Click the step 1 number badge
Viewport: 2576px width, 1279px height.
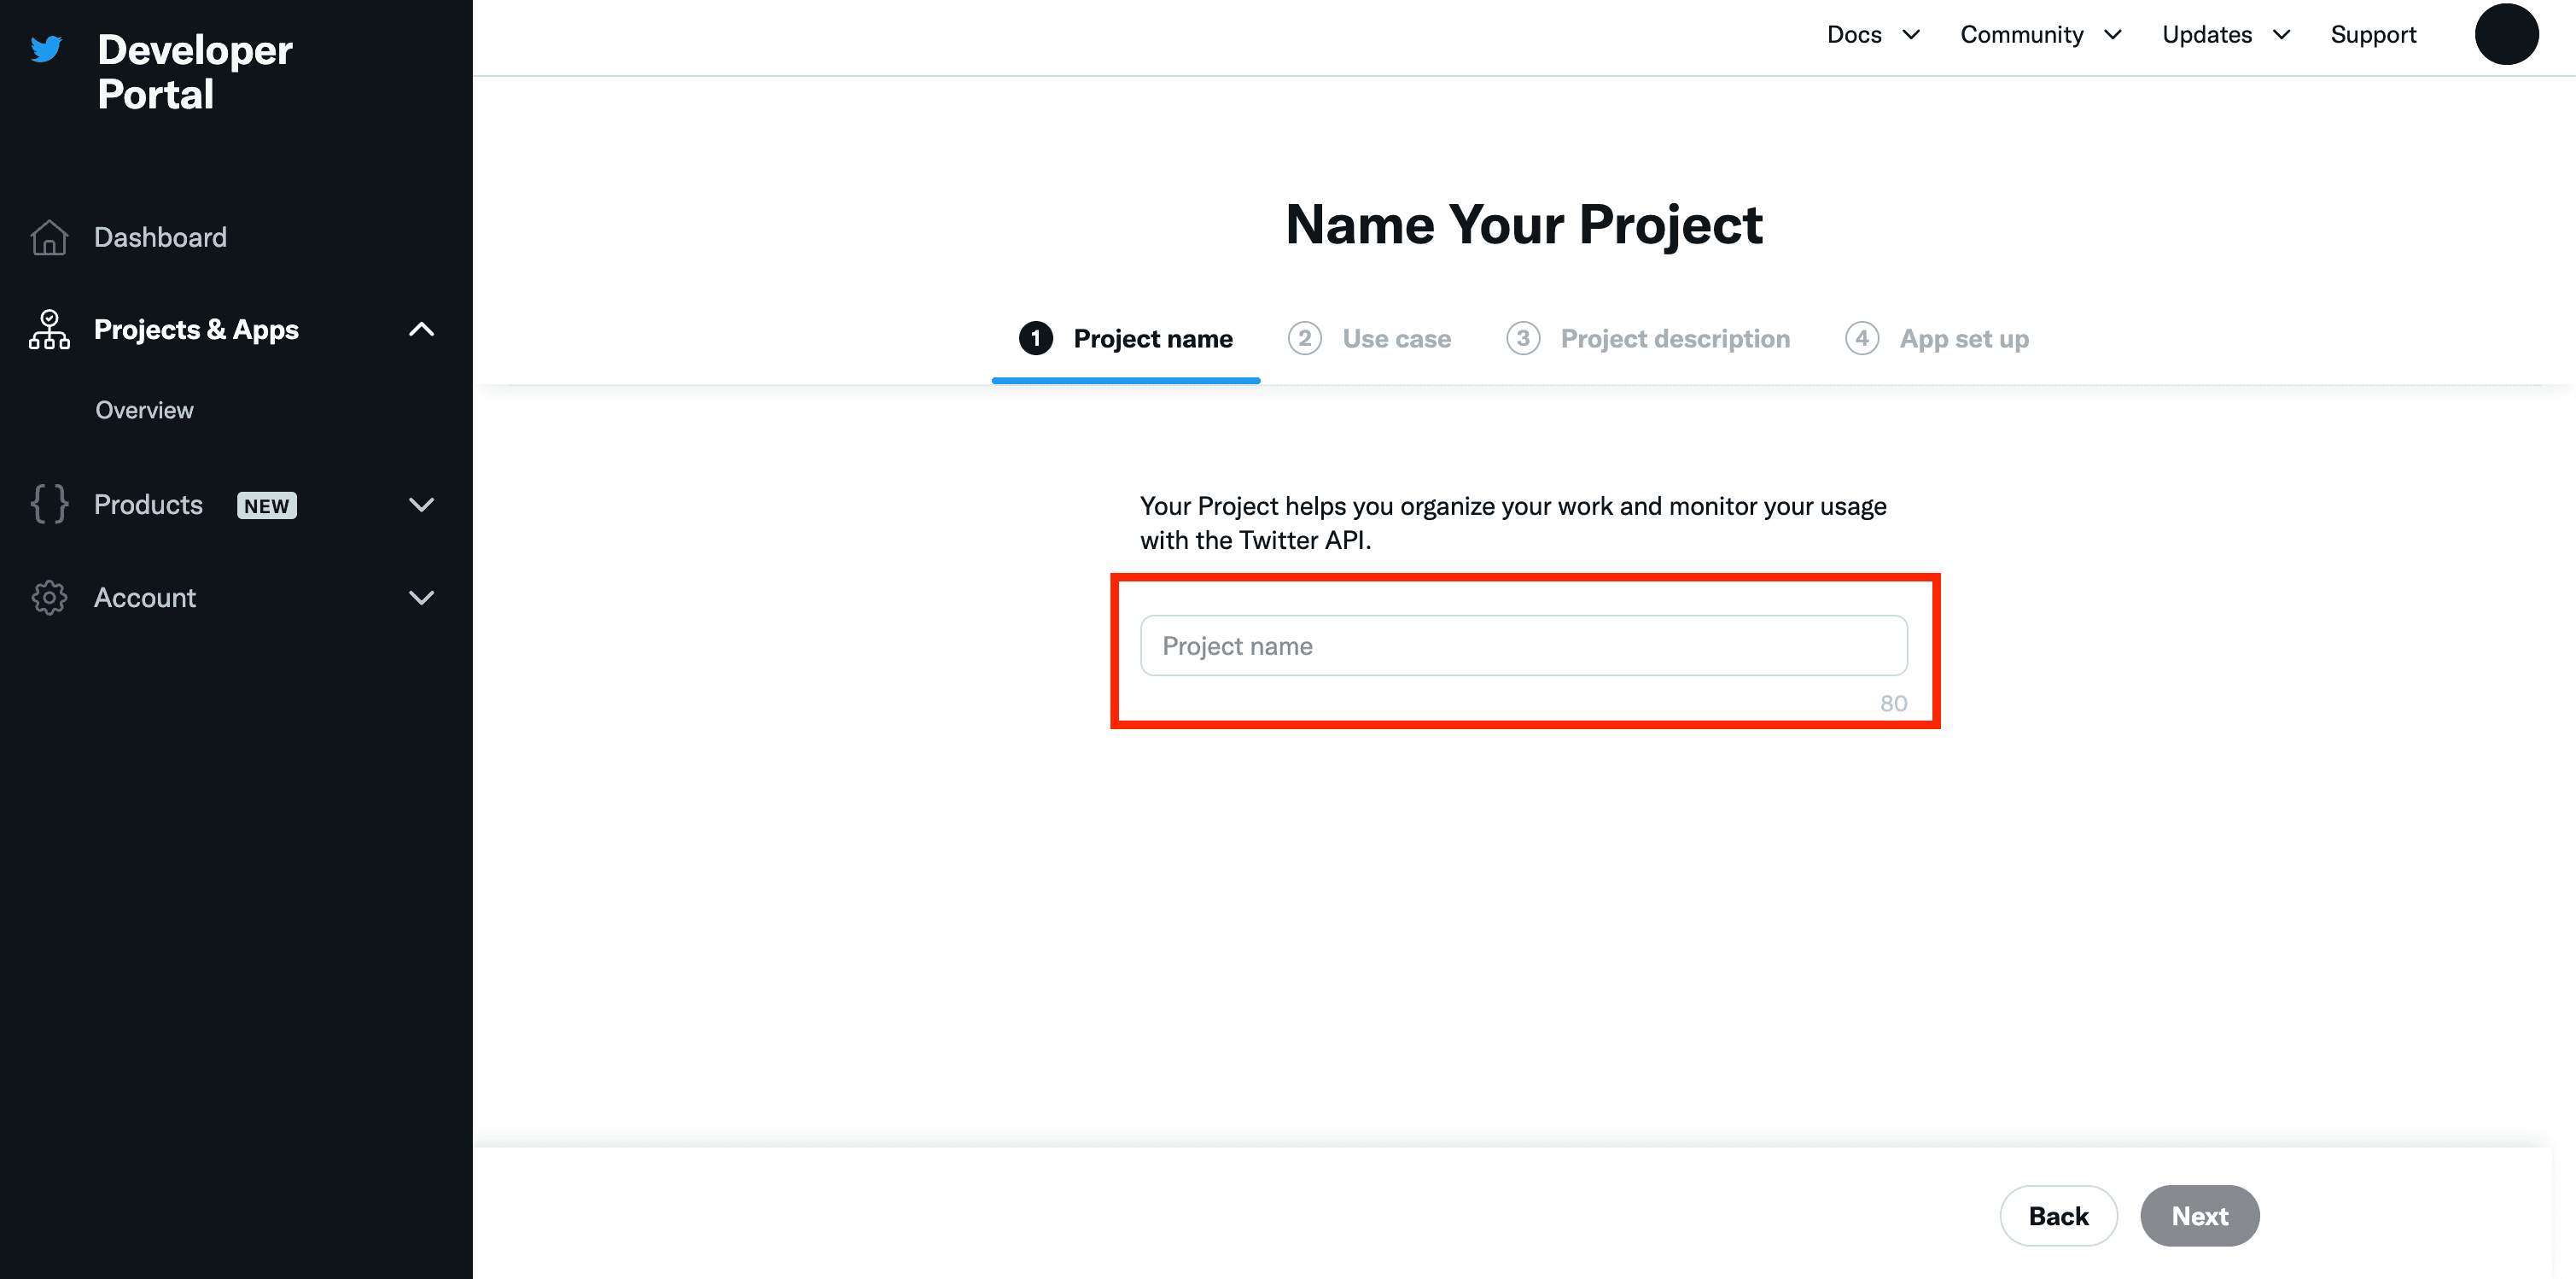point(1036,339)
